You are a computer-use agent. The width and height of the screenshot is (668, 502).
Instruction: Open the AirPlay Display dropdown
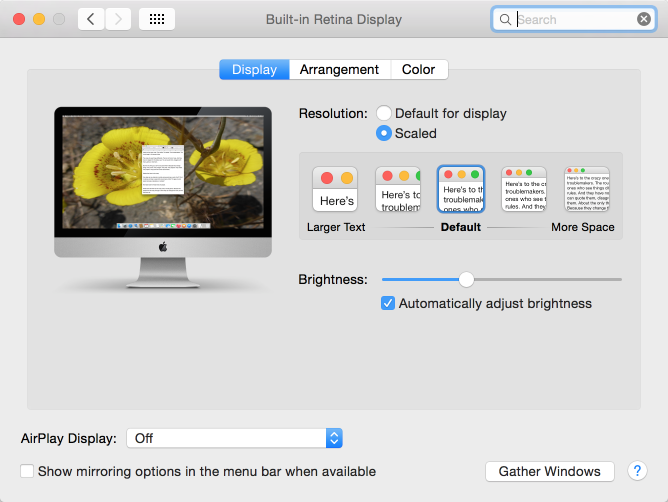click(x=234, y=438)
